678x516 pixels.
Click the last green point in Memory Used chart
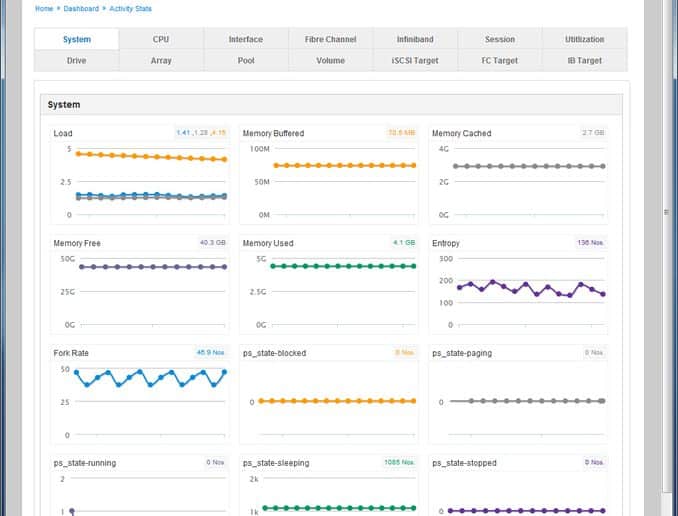pos(413,266)
